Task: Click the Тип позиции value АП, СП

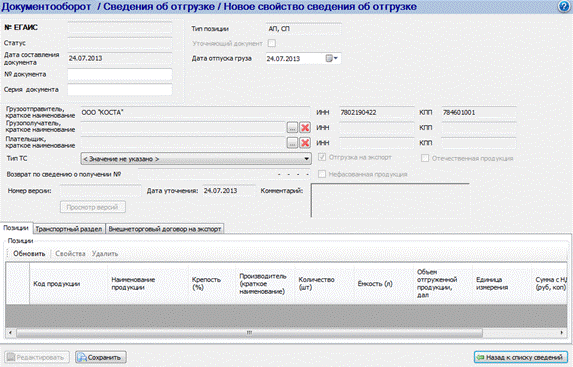Action: 303,29
